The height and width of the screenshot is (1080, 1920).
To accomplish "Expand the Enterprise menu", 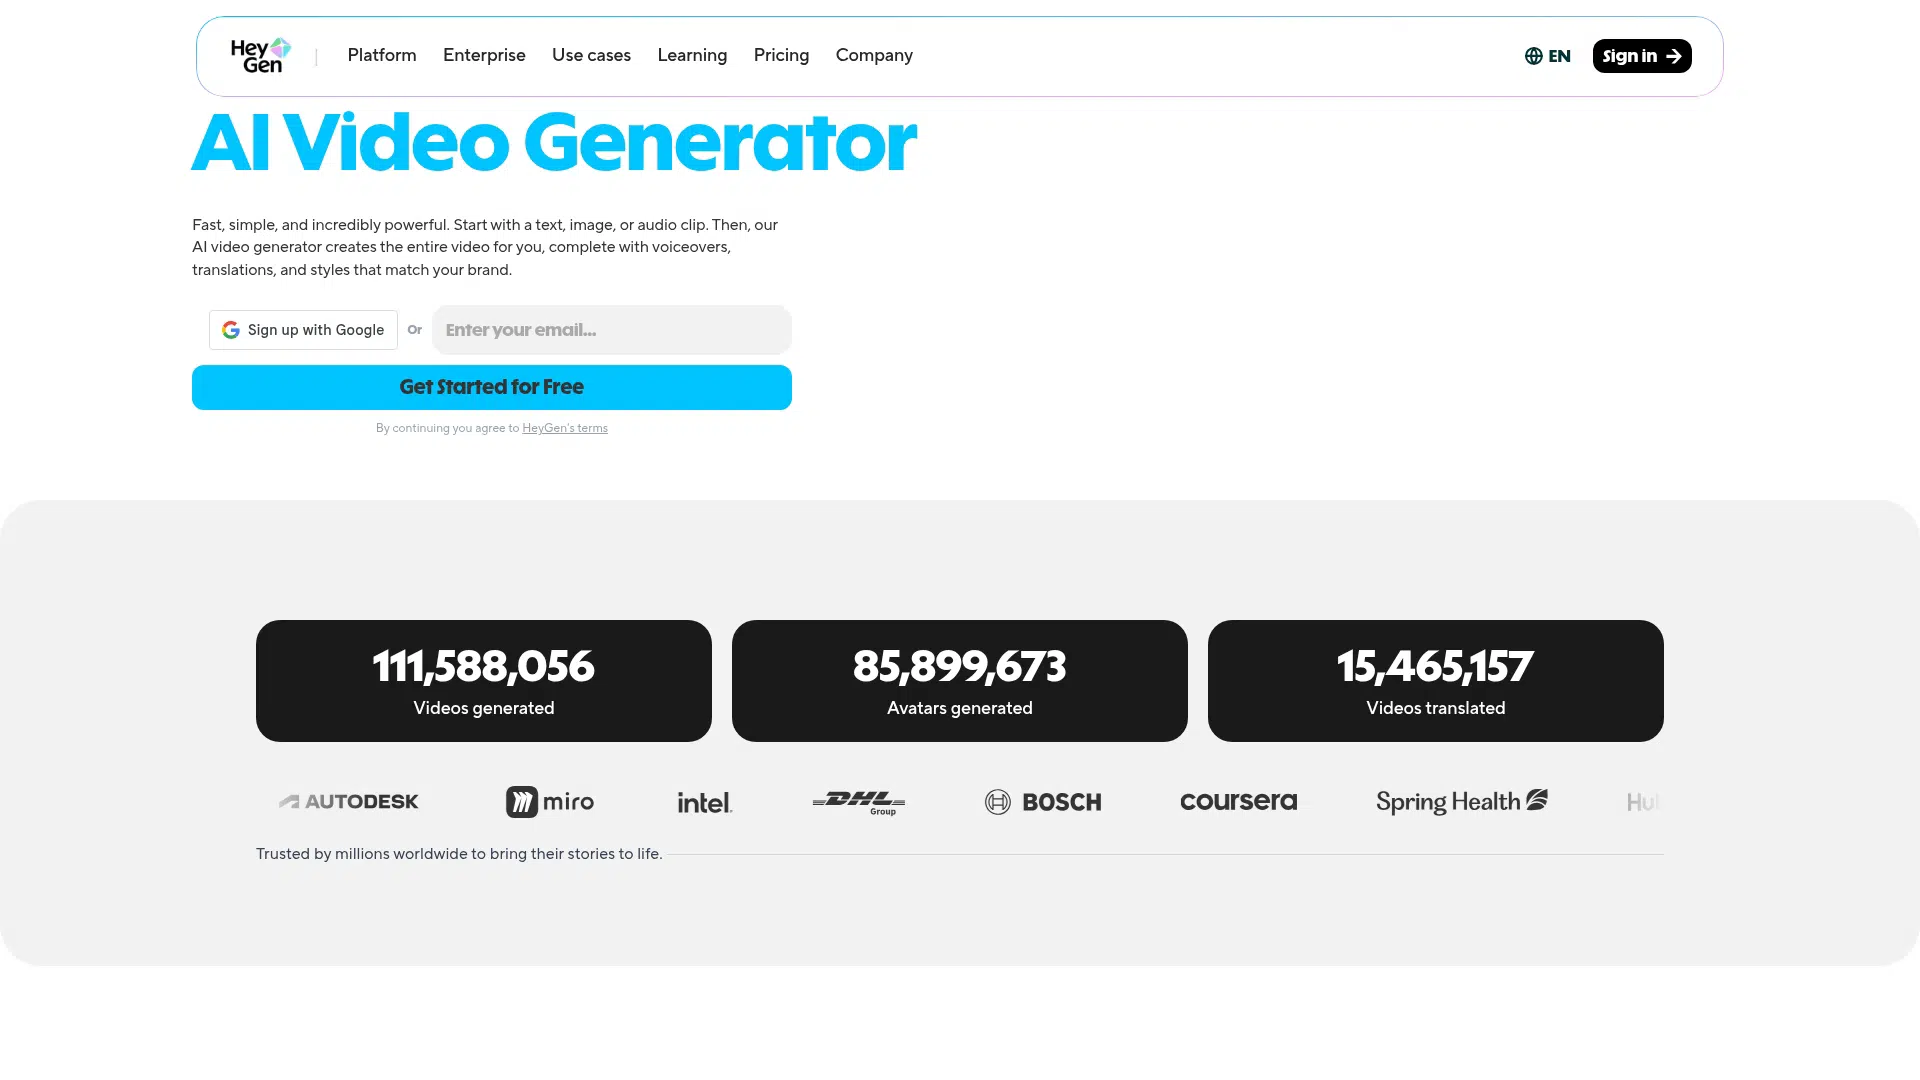I will pyautogui.click(x=484, y=55).
